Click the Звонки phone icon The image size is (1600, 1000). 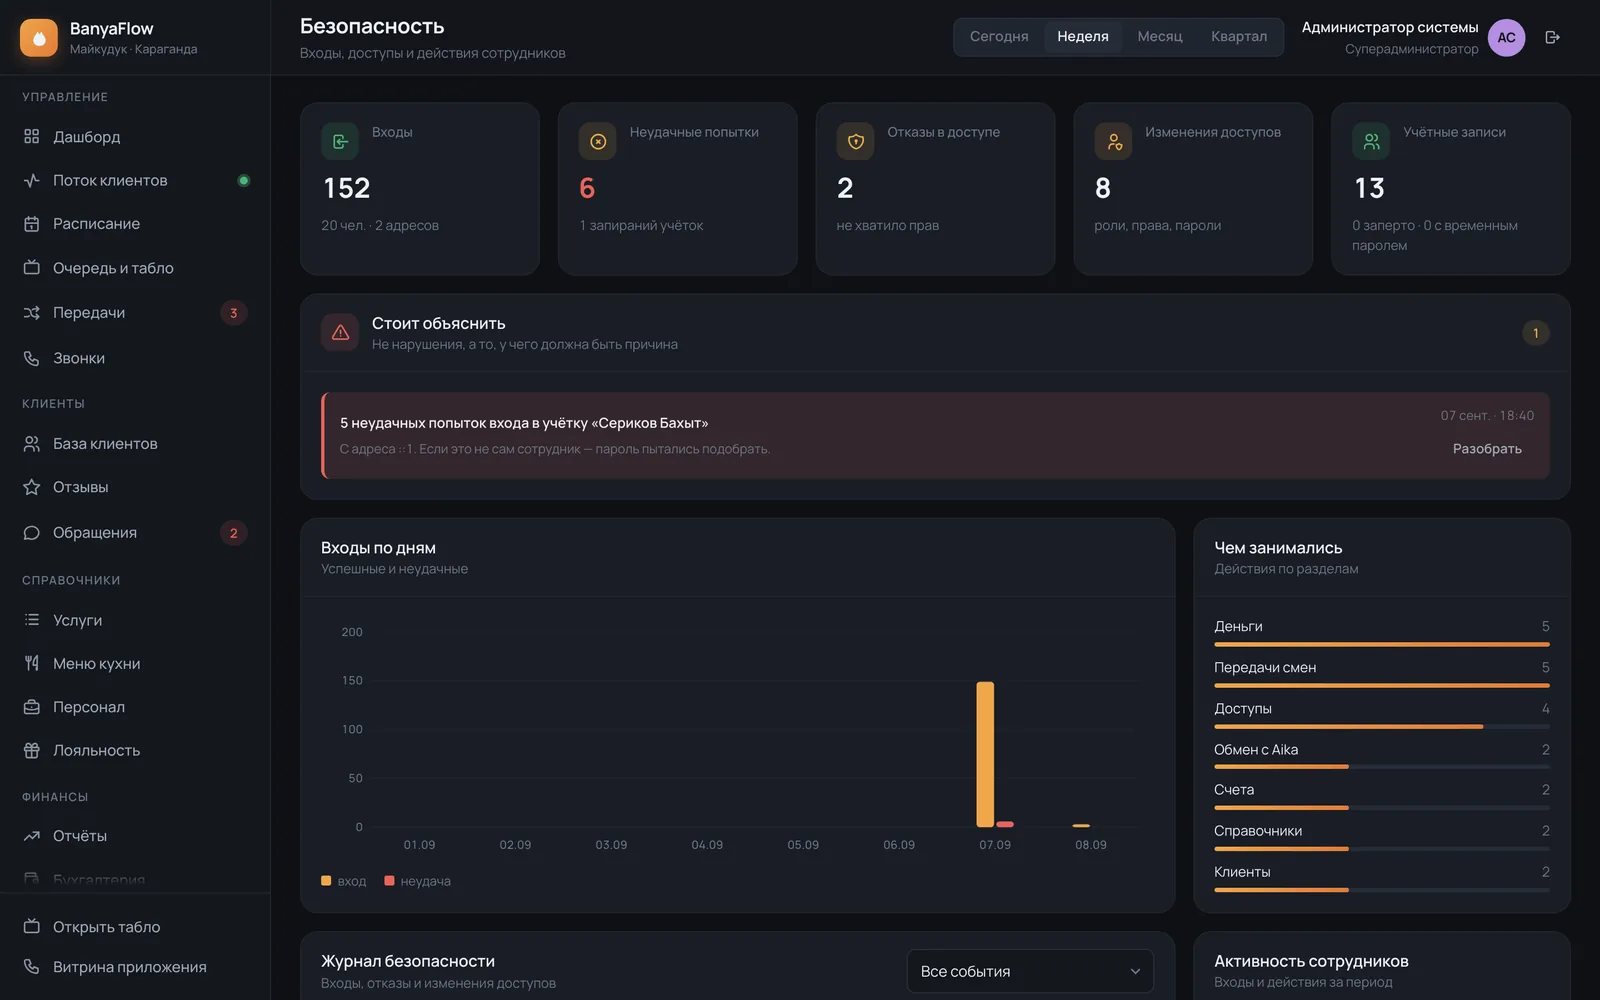pyautogui.click(x=32, y=358)
